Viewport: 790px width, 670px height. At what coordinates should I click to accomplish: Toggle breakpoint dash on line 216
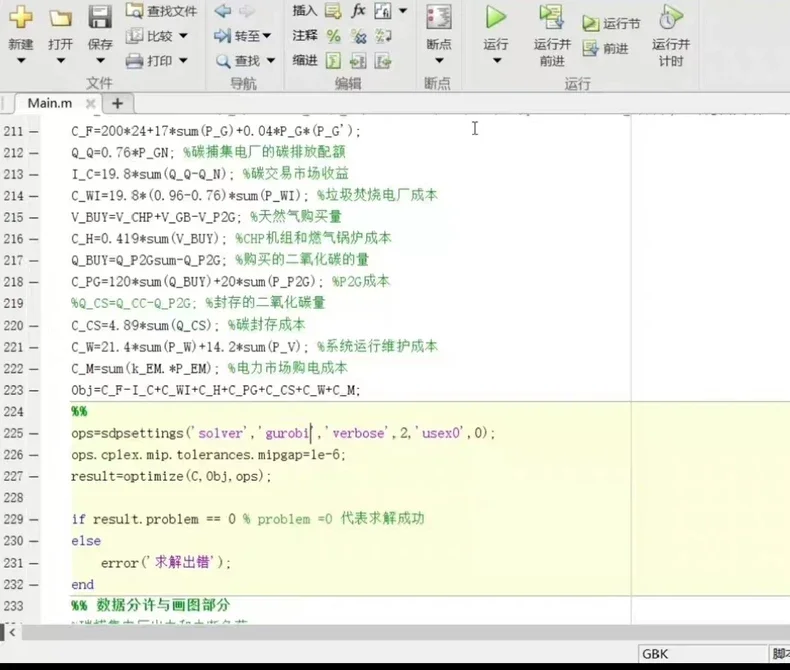click(x=34, y=239)
